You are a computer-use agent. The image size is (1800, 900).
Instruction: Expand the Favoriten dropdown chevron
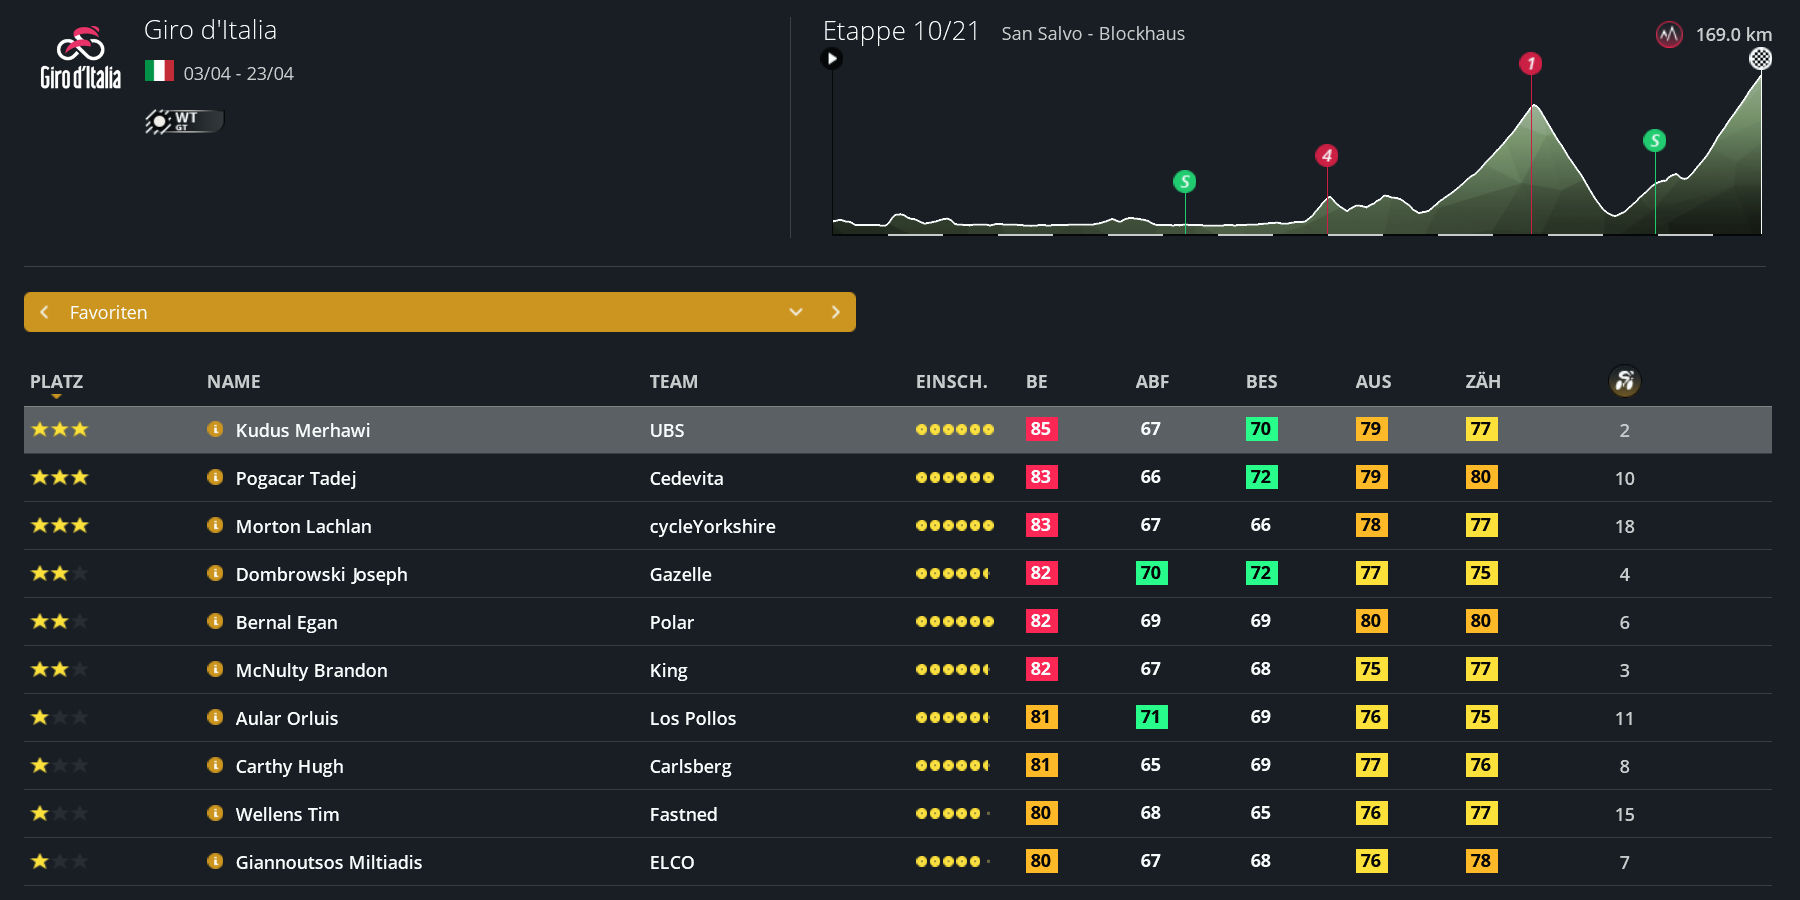796,312
